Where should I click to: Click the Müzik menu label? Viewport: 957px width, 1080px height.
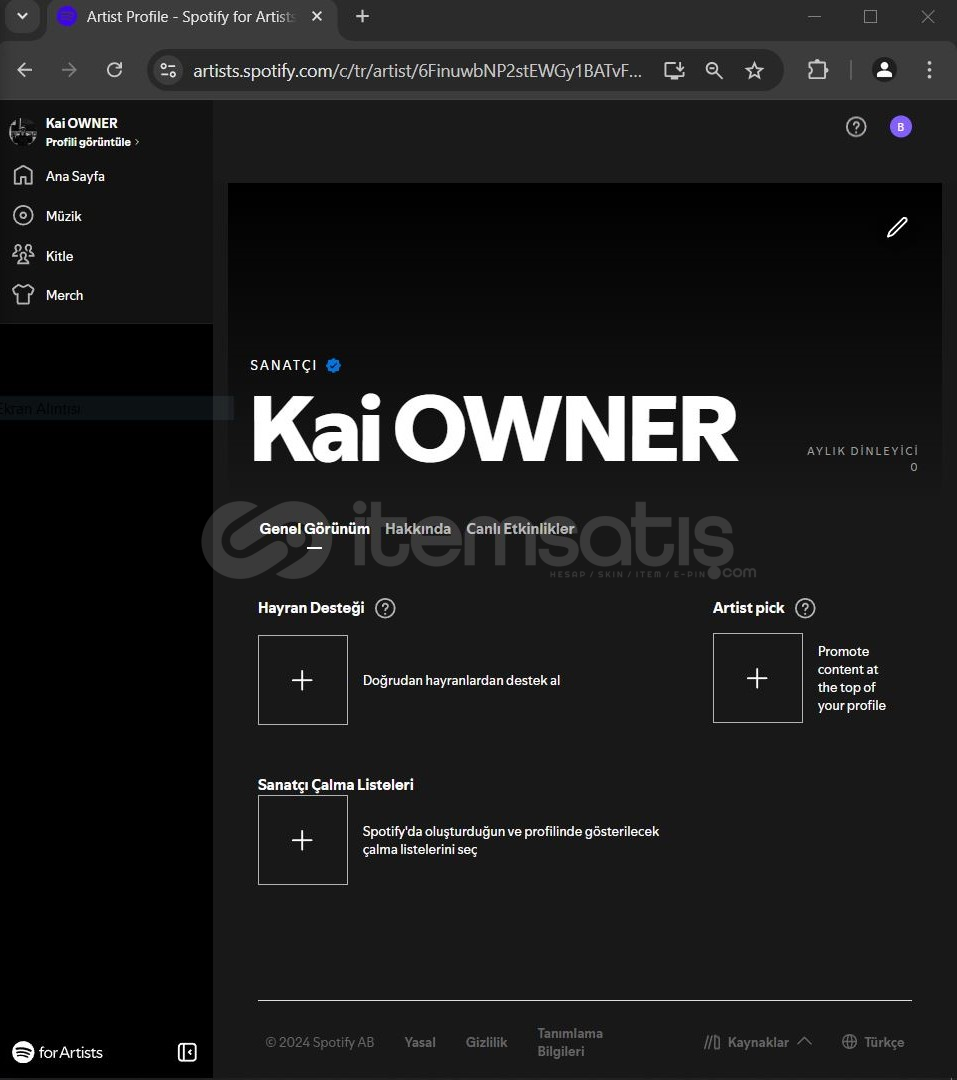tap(63, 216)
